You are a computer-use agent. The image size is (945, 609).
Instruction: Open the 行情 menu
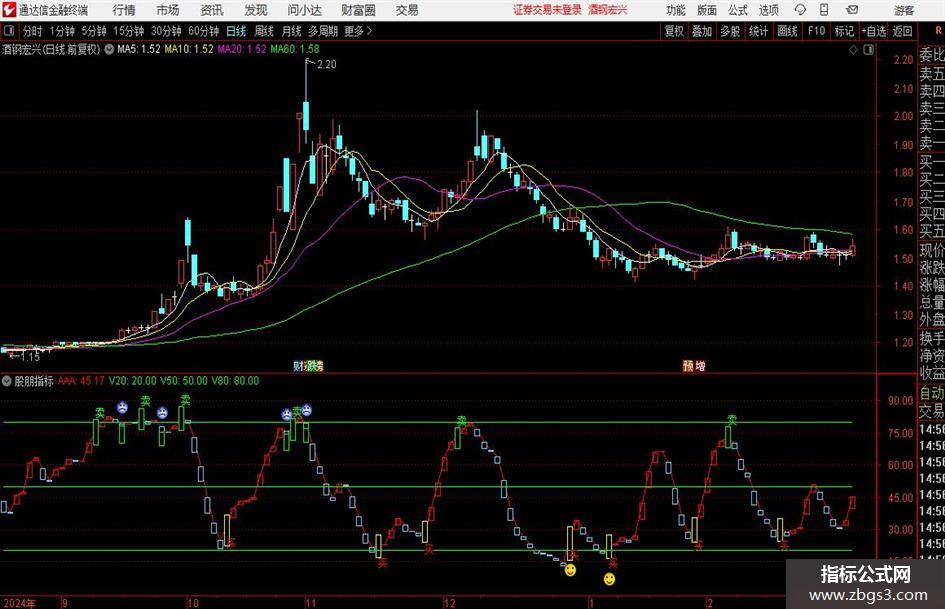click(124, 10)
